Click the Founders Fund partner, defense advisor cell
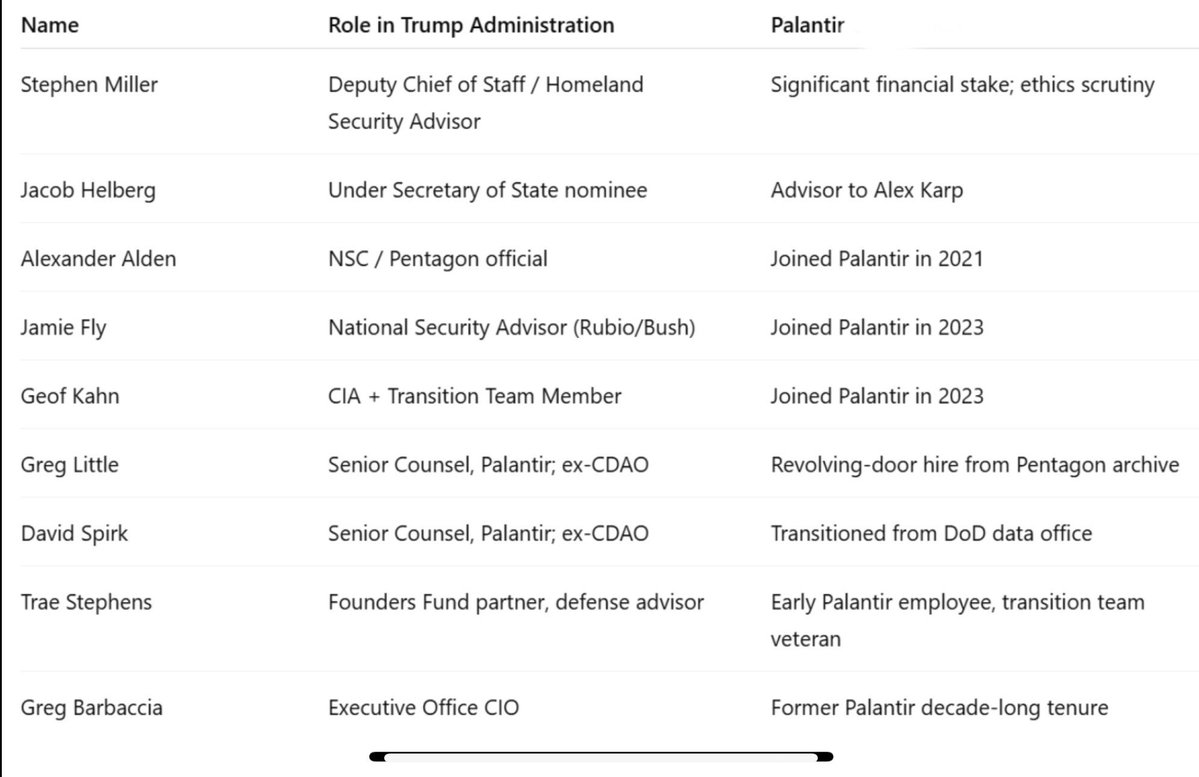Viewport: 1199px width, 777px height. coord(516,602)
